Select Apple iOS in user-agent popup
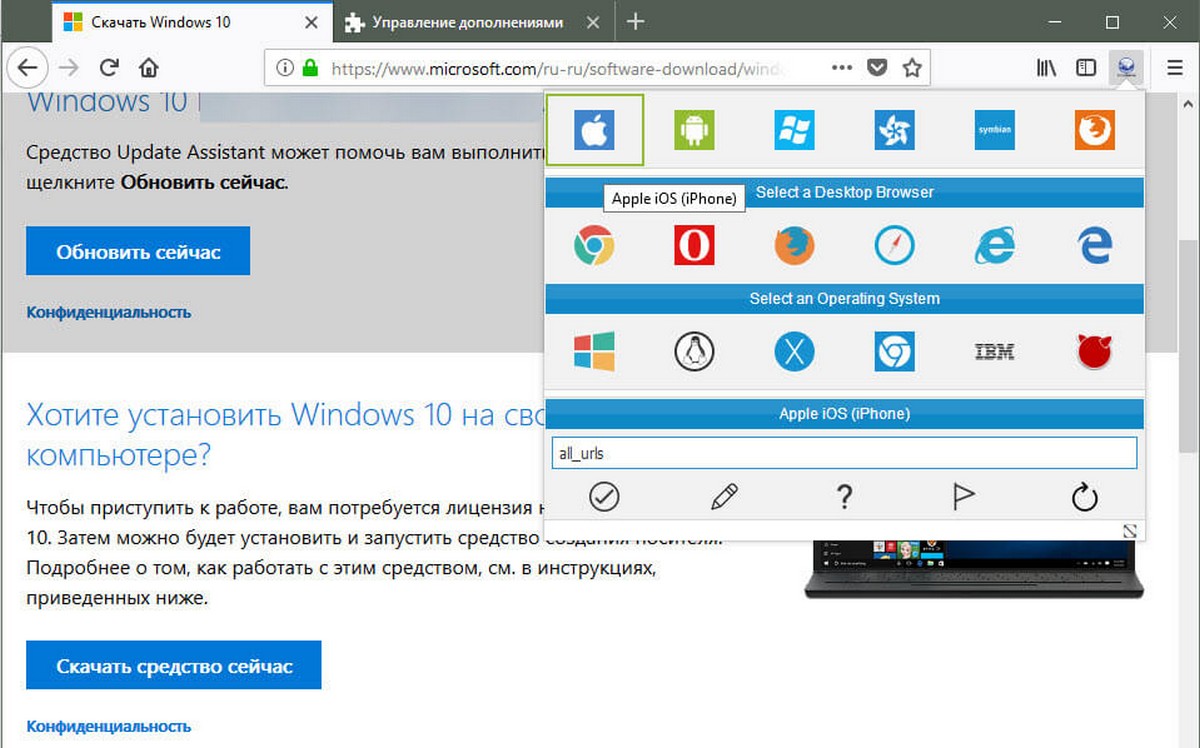 click(x=595, y=130)
